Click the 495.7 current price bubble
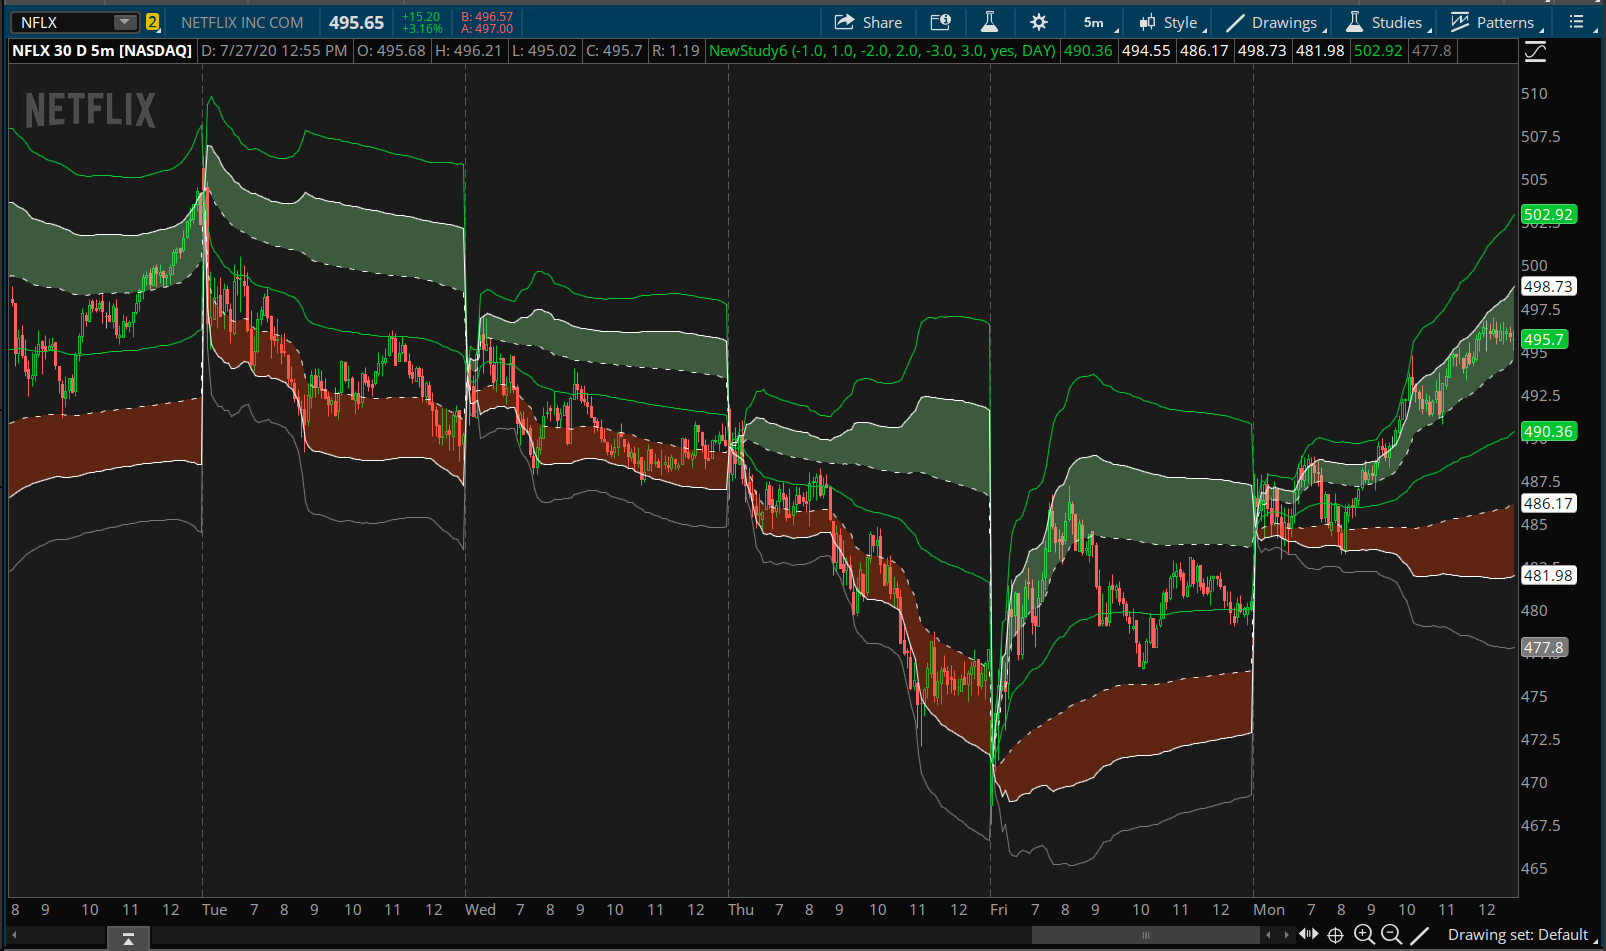Image resolution: width=1606 pixels, height=951 pixels. pyautogui.click(x=1544, y=339)
